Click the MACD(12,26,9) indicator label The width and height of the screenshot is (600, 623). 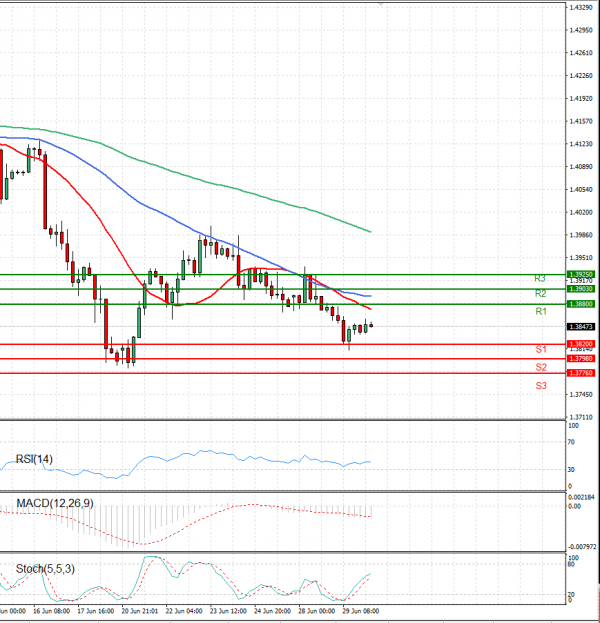click(55, 503)
